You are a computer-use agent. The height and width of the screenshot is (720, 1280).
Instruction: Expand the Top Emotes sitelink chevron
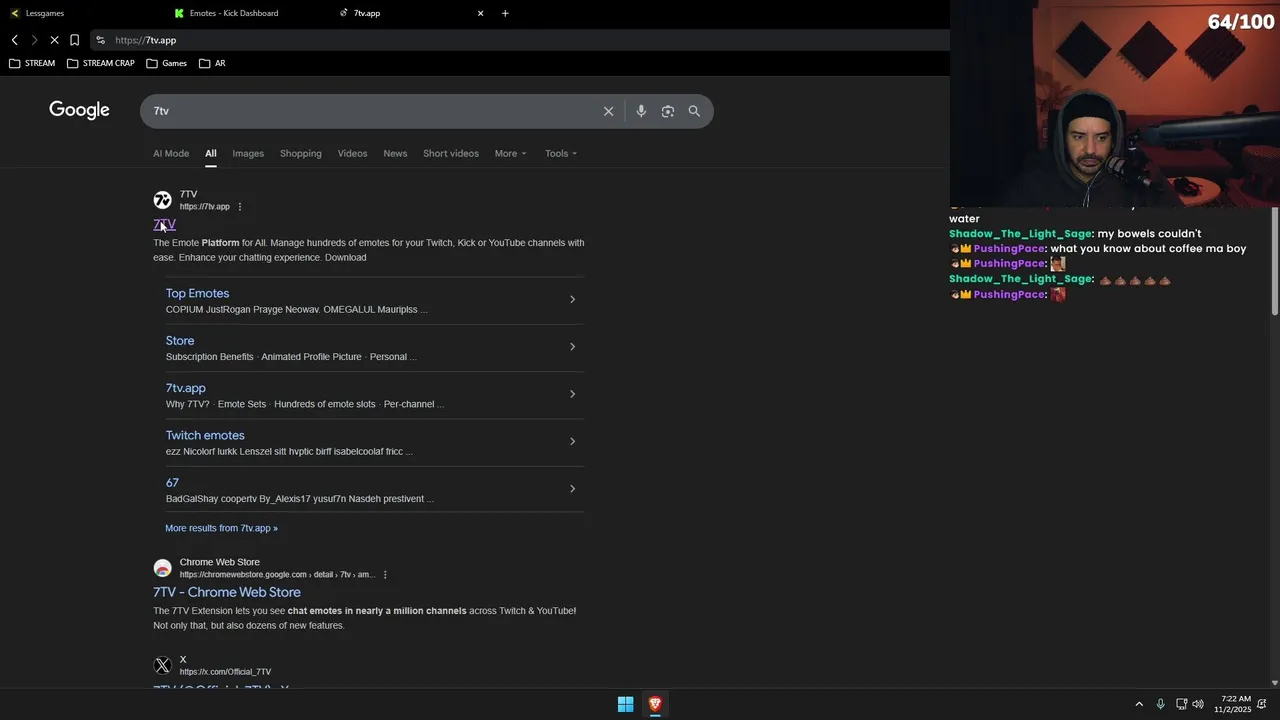572,299
